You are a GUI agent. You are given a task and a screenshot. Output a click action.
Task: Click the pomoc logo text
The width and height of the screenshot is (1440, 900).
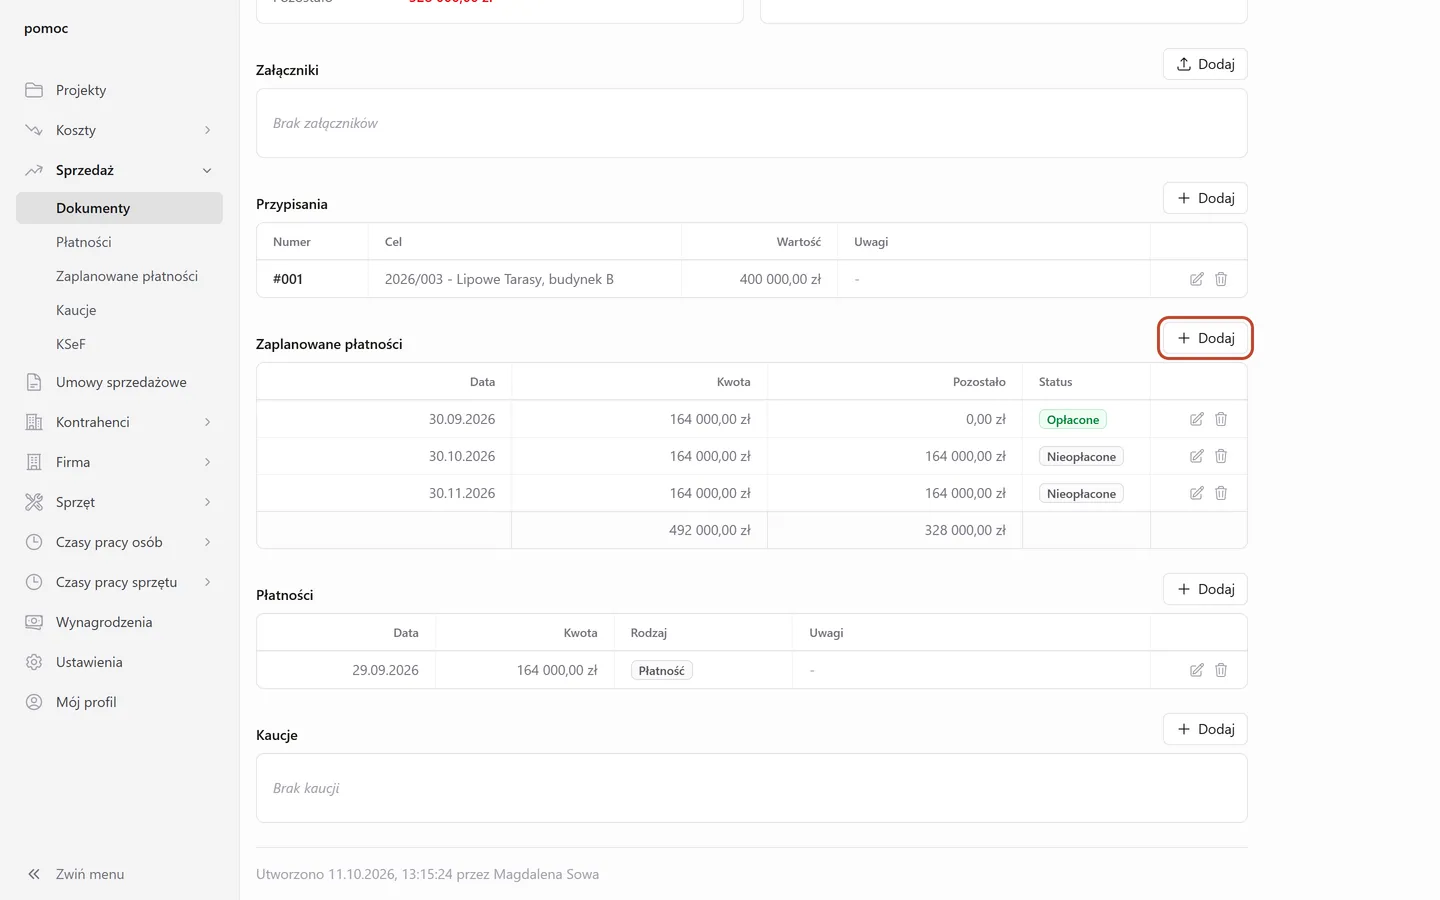click(x=46, y=28)
